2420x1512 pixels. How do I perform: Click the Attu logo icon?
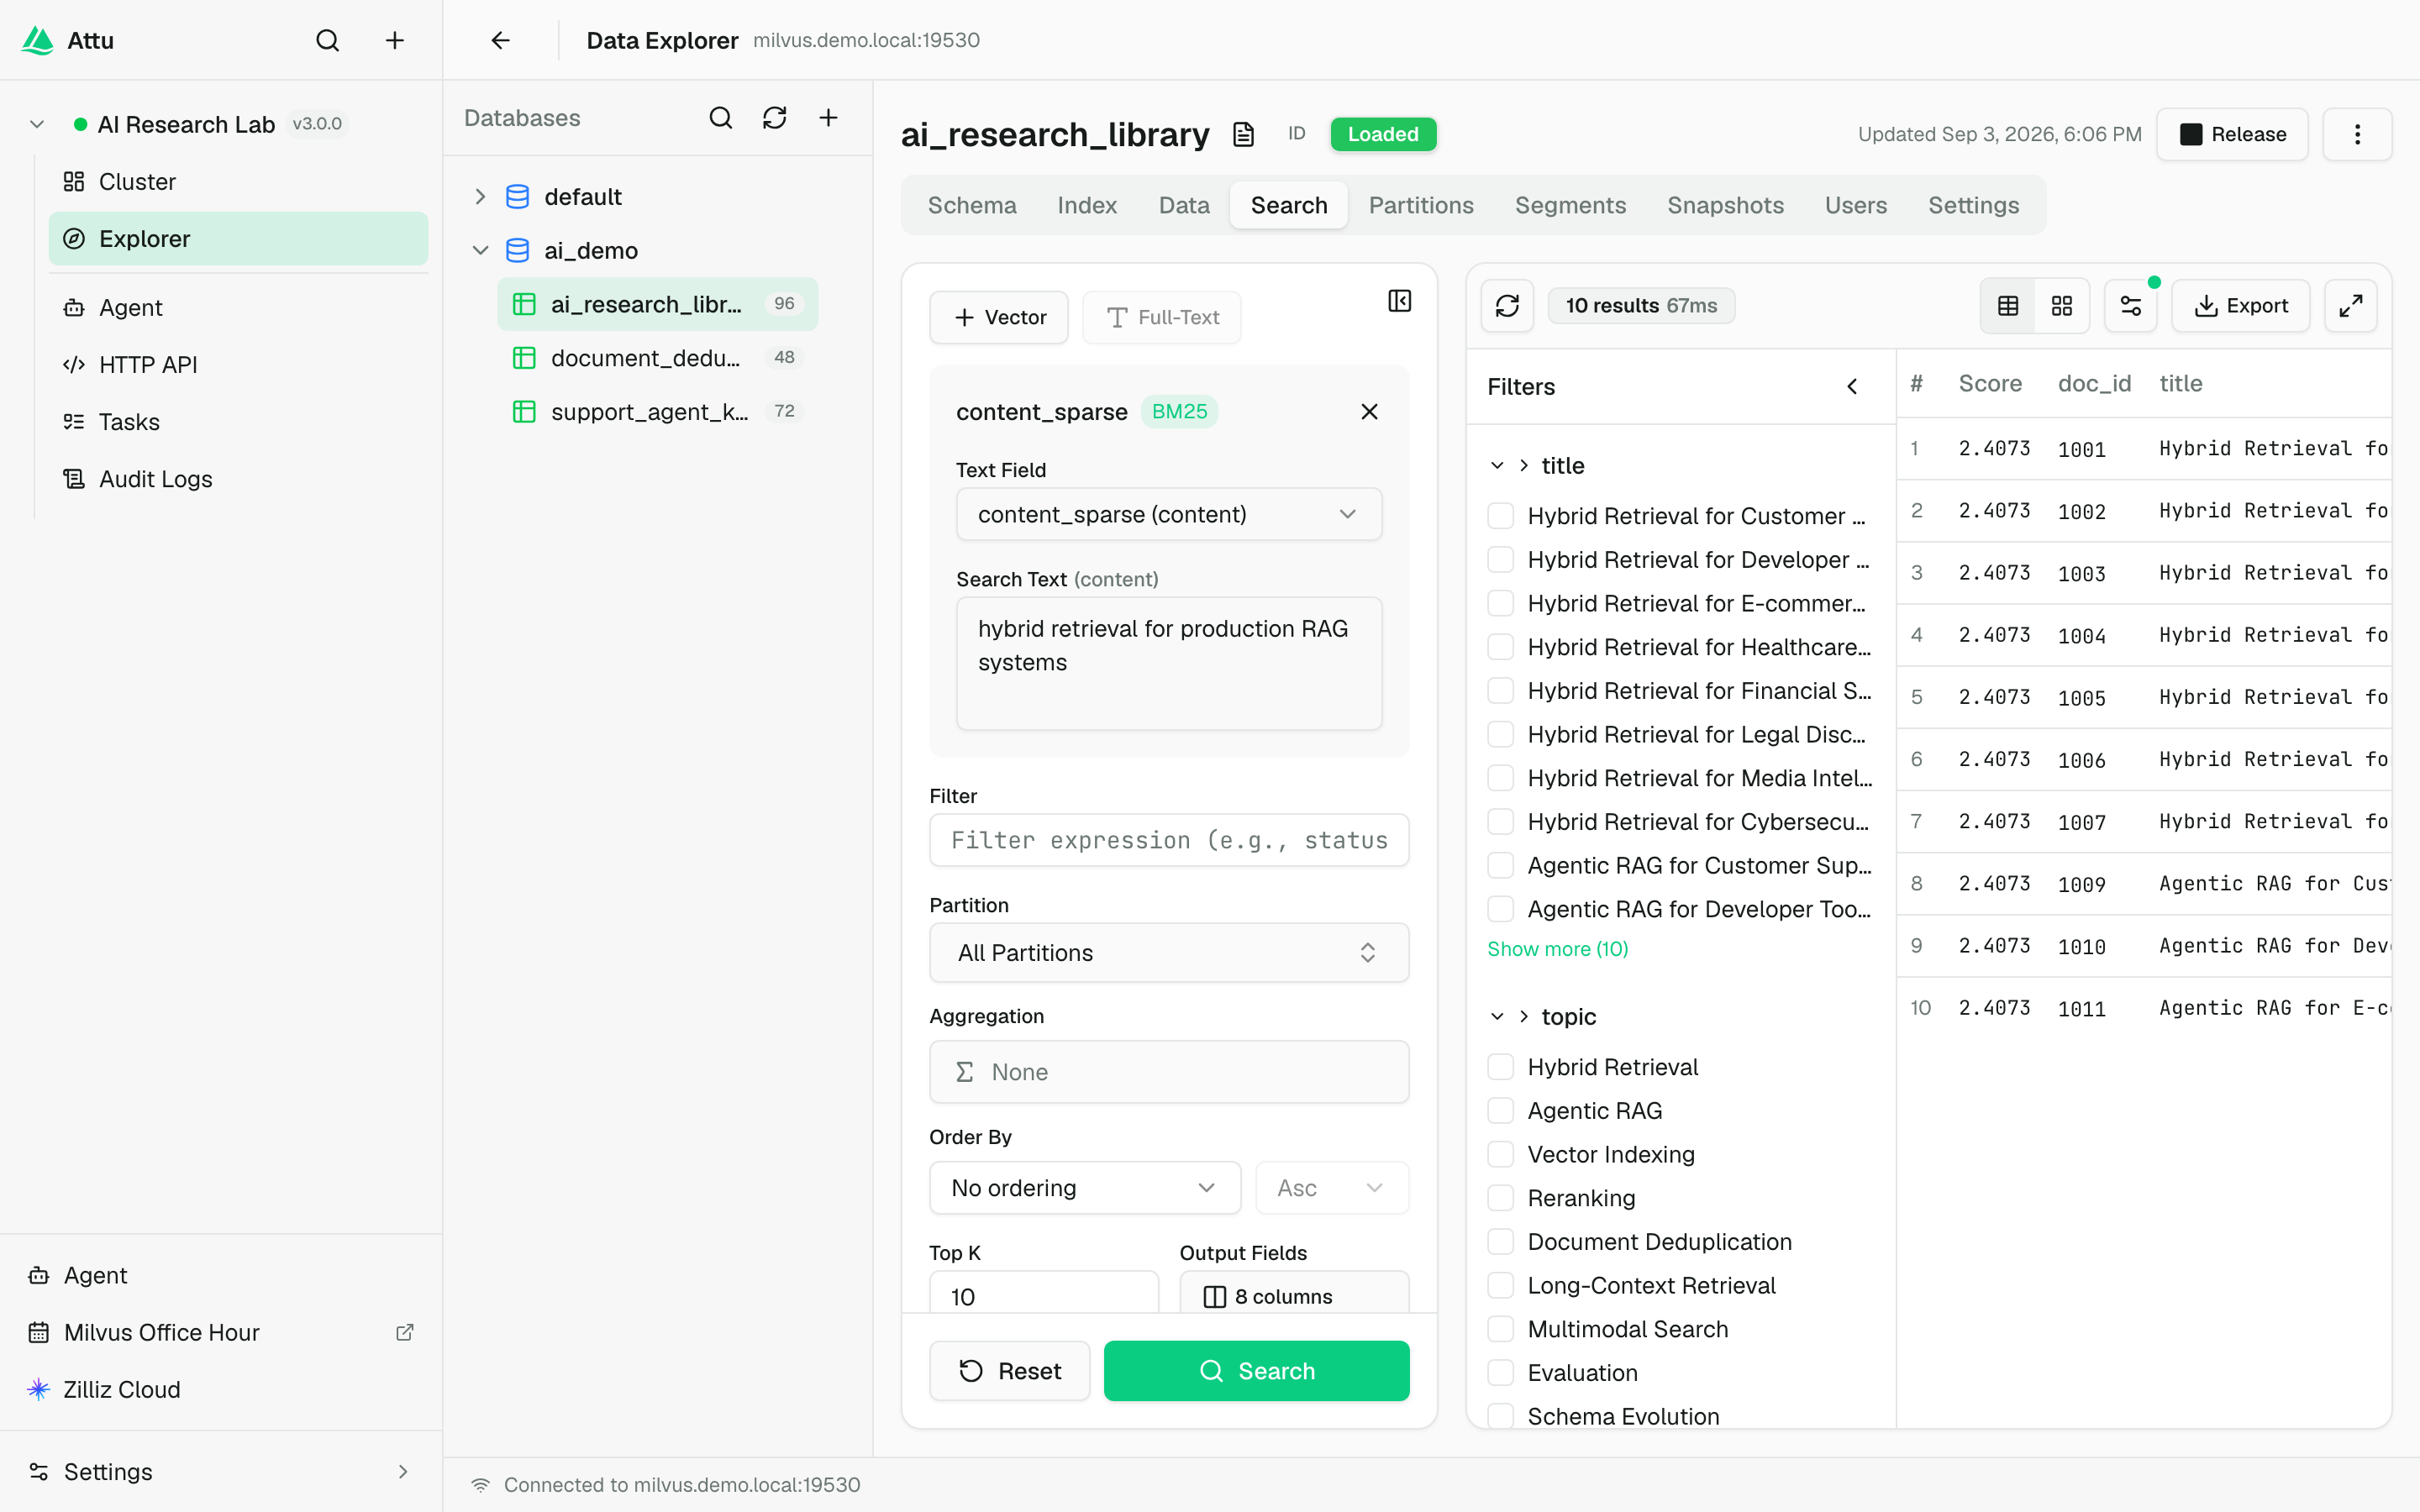38,40
